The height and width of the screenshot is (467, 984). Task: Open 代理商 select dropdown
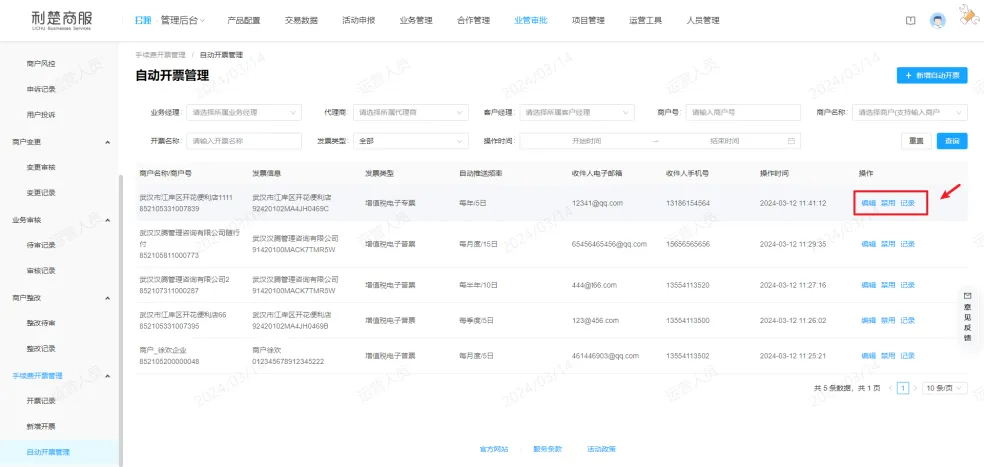(410, 112)
